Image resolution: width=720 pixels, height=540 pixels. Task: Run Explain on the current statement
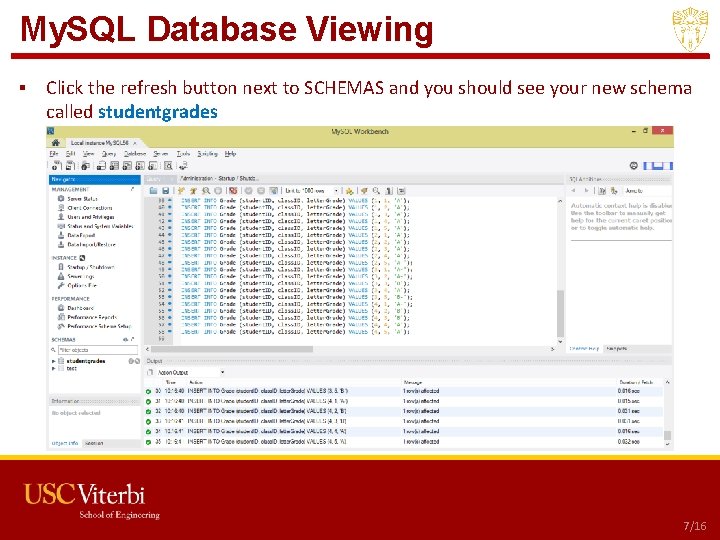[x=206, y=191]
